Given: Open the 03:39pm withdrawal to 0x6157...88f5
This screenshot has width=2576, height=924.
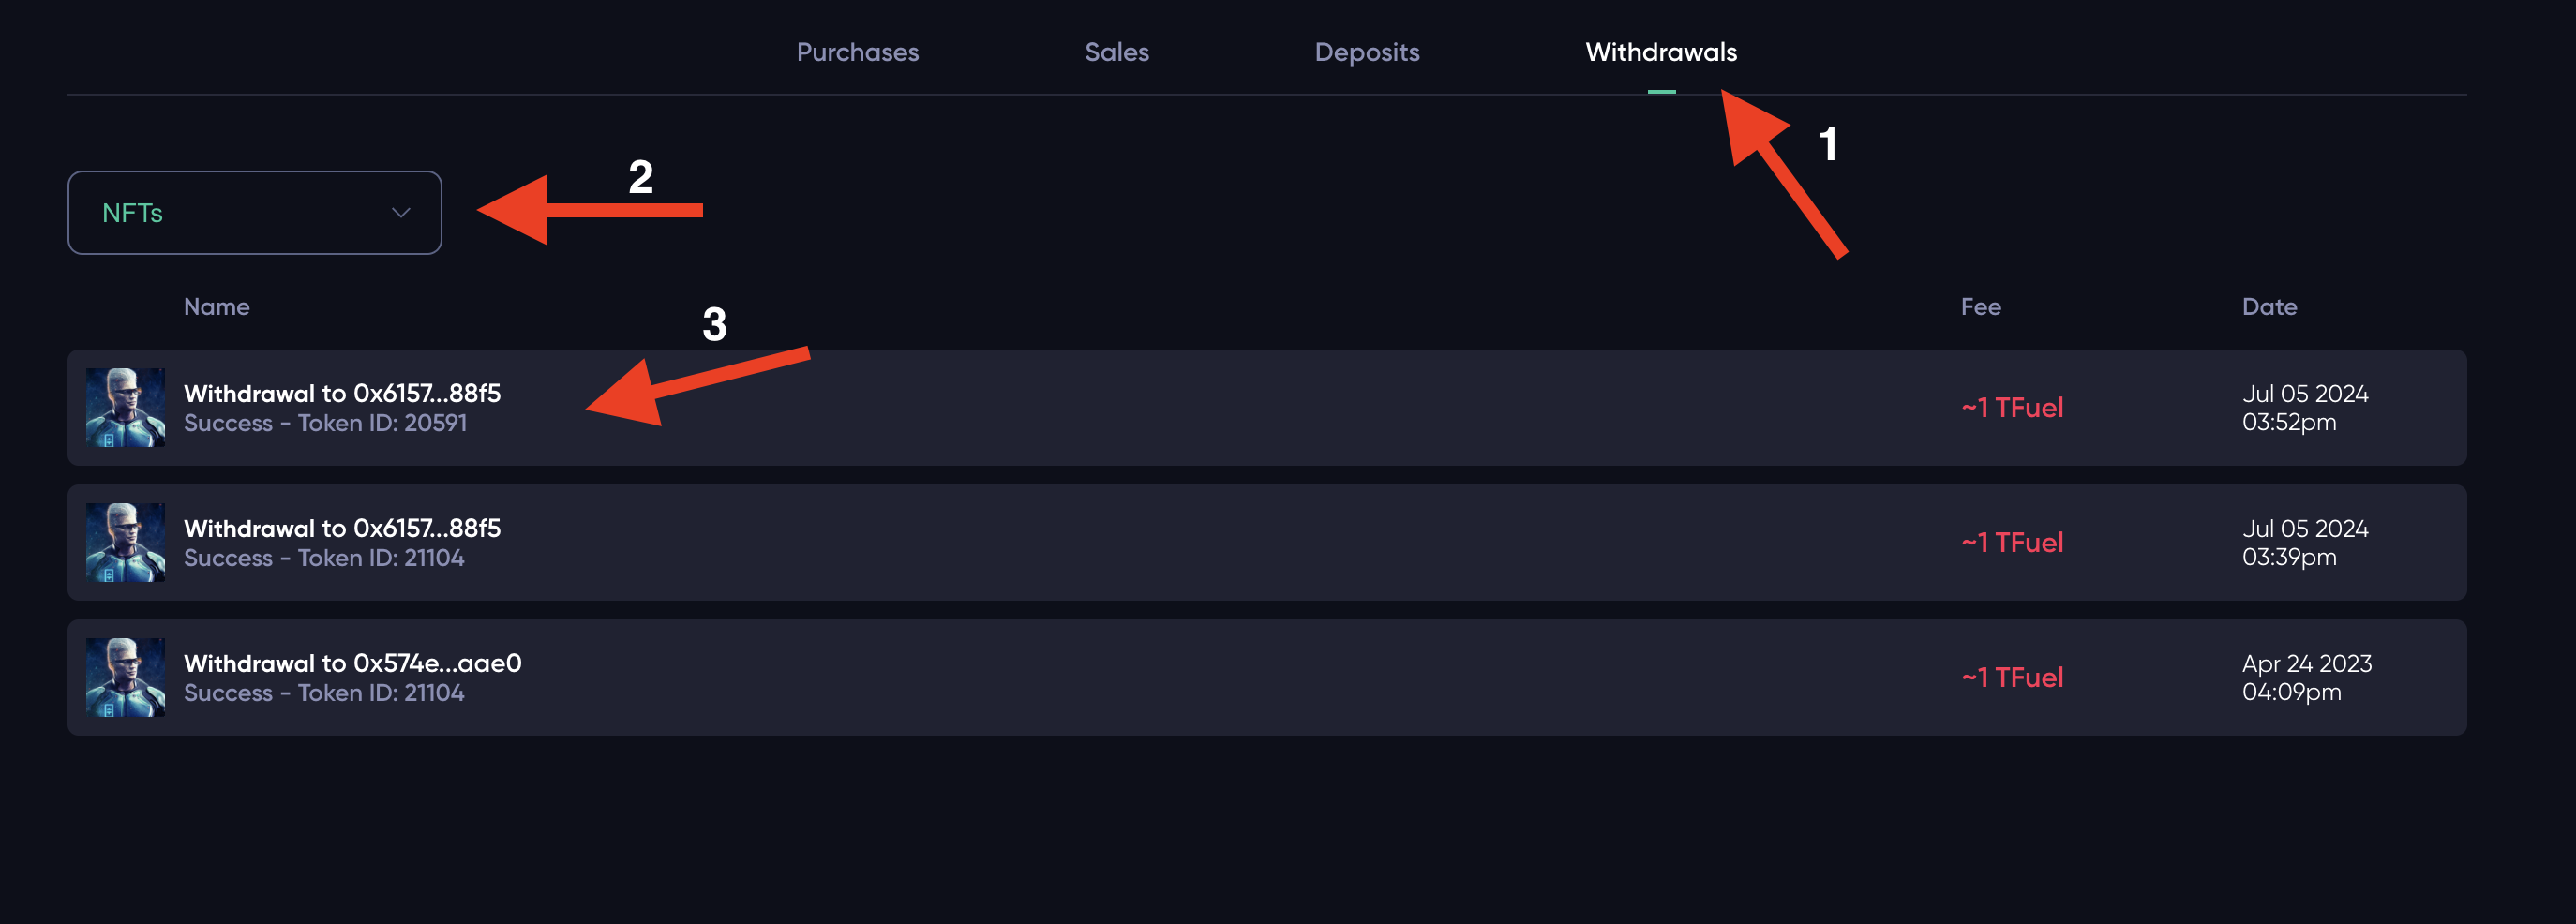Looking at the screenshot, I should pos(1266,542).
